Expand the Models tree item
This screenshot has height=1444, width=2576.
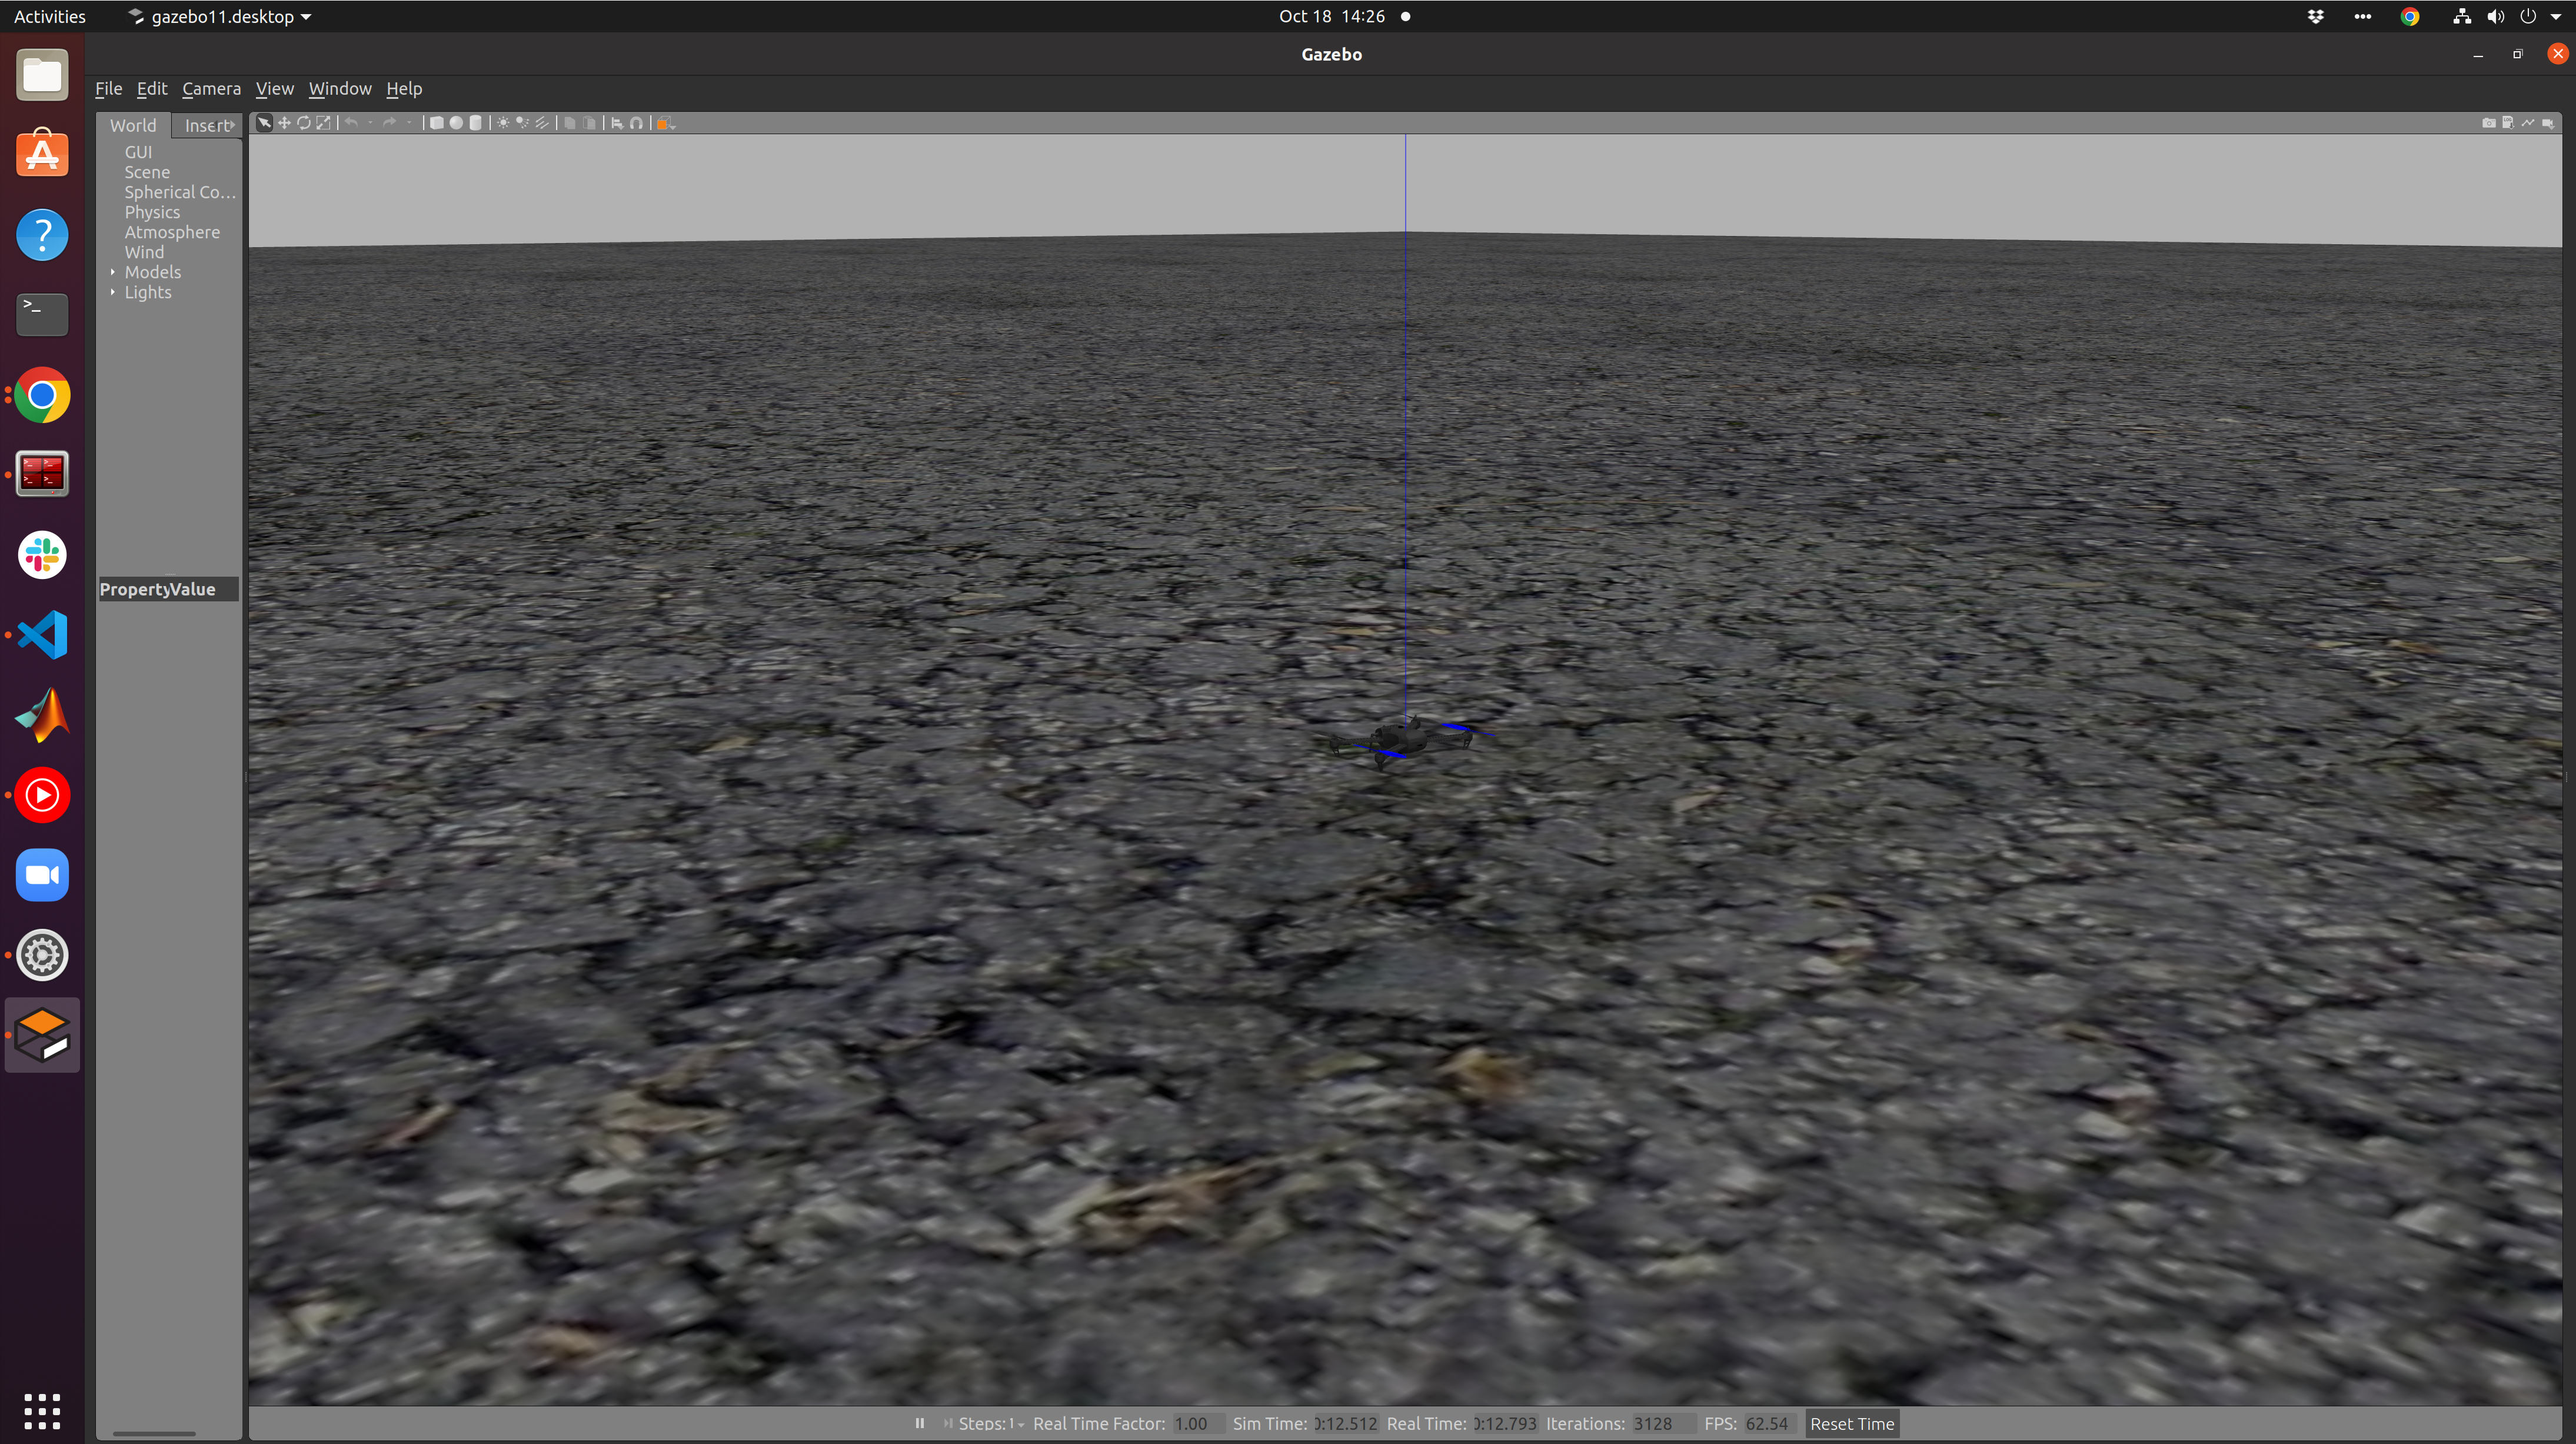[112, 271]
